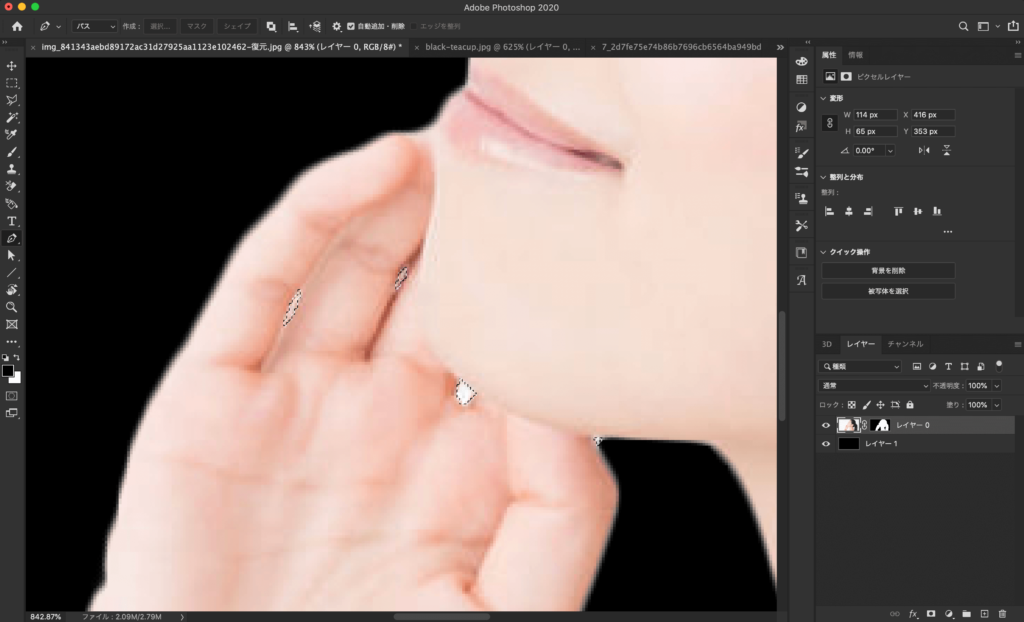Open the Share icon at top right
The image size is (1024, 622).
coord(1012,26)
